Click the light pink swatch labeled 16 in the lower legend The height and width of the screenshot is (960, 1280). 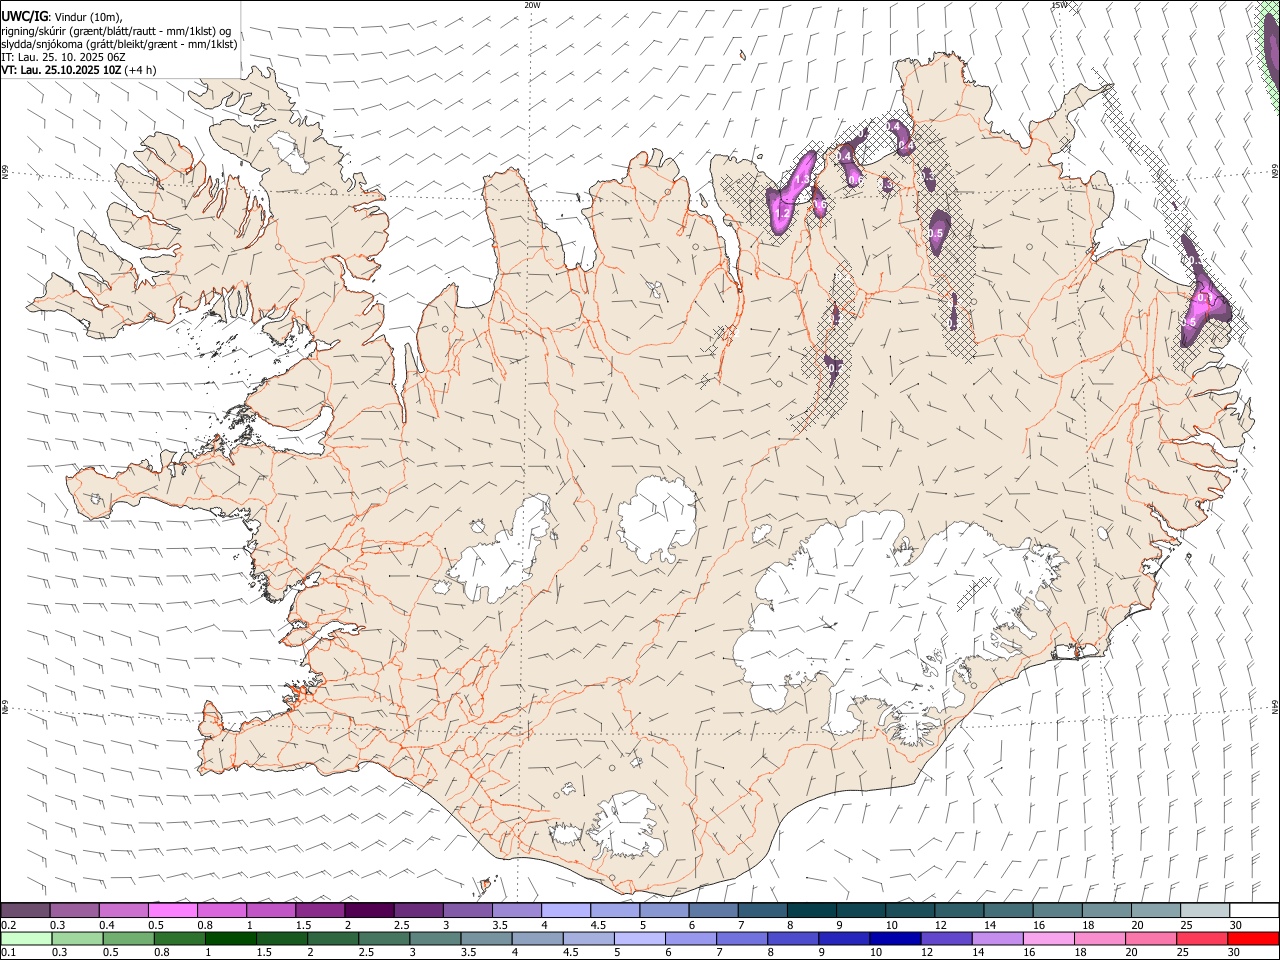coord(1049,938)
